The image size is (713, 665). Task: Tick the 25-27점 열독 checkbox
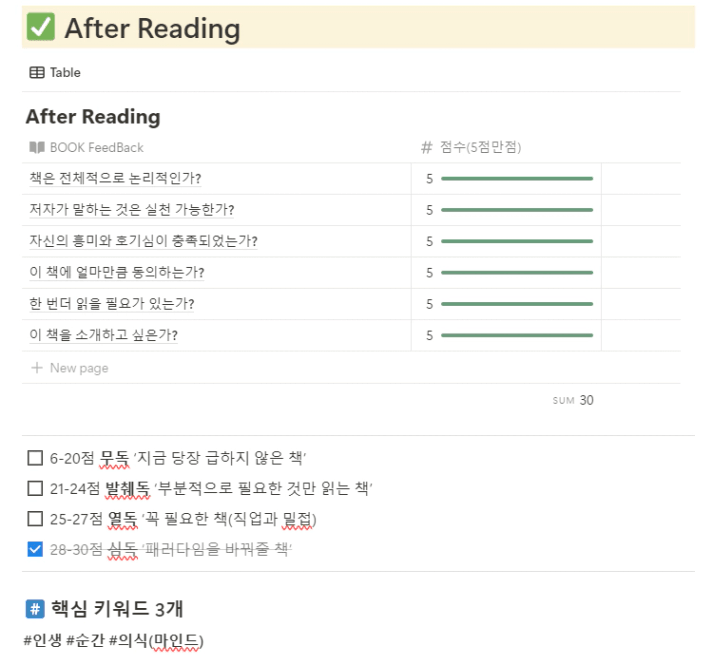point(35,519)
